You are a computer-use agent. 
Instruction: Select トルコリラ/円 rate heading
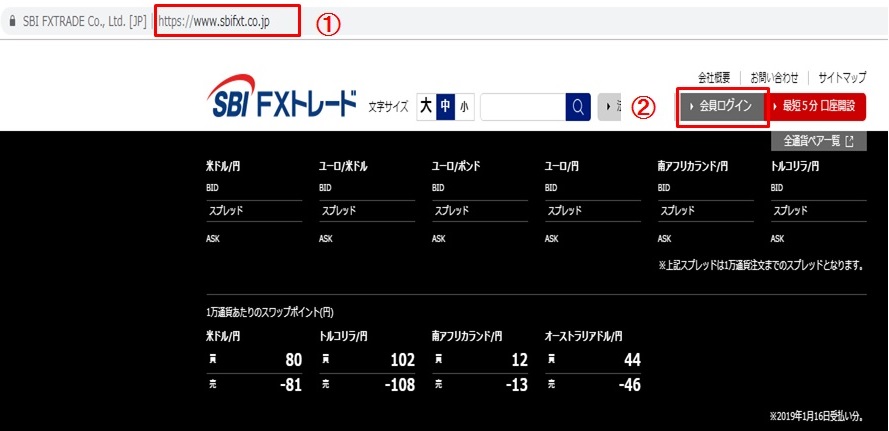(795, 167)
